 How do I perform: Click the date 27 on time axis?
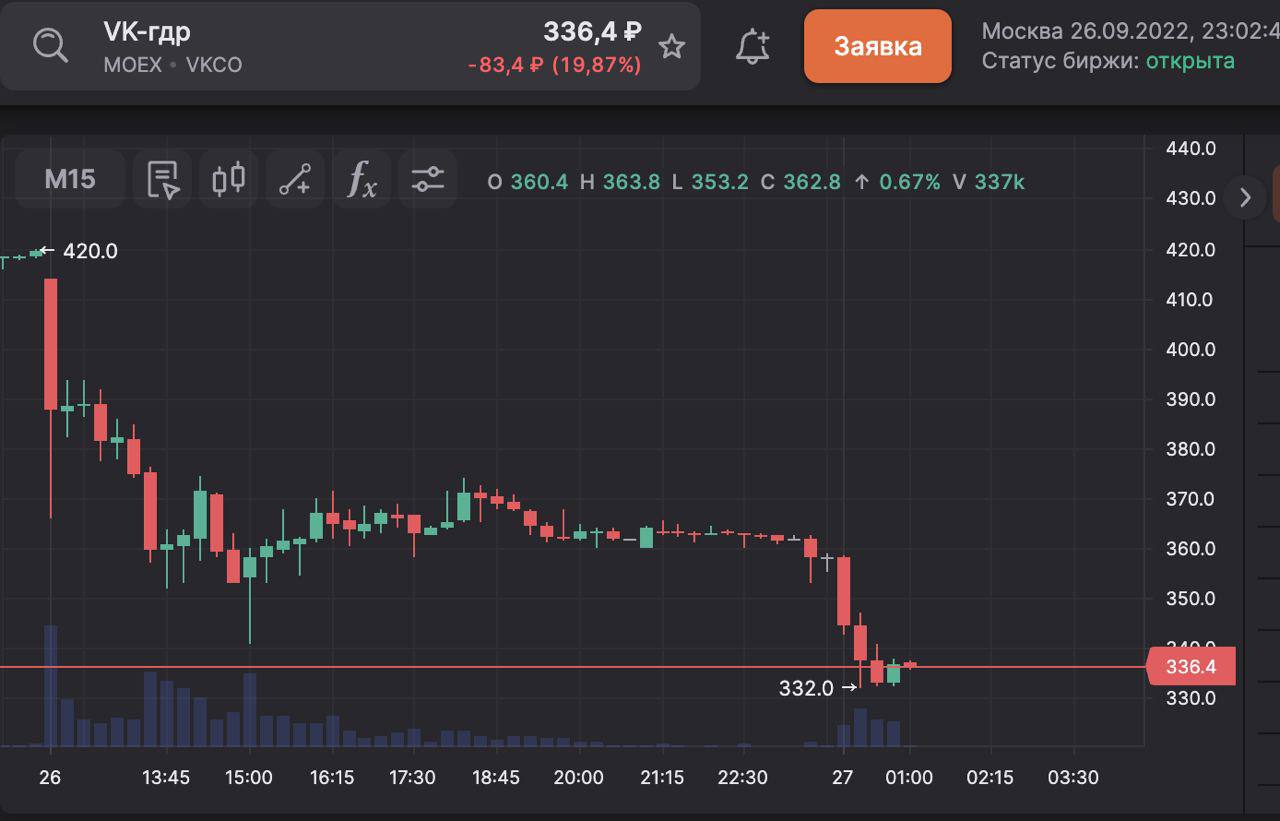844,778
